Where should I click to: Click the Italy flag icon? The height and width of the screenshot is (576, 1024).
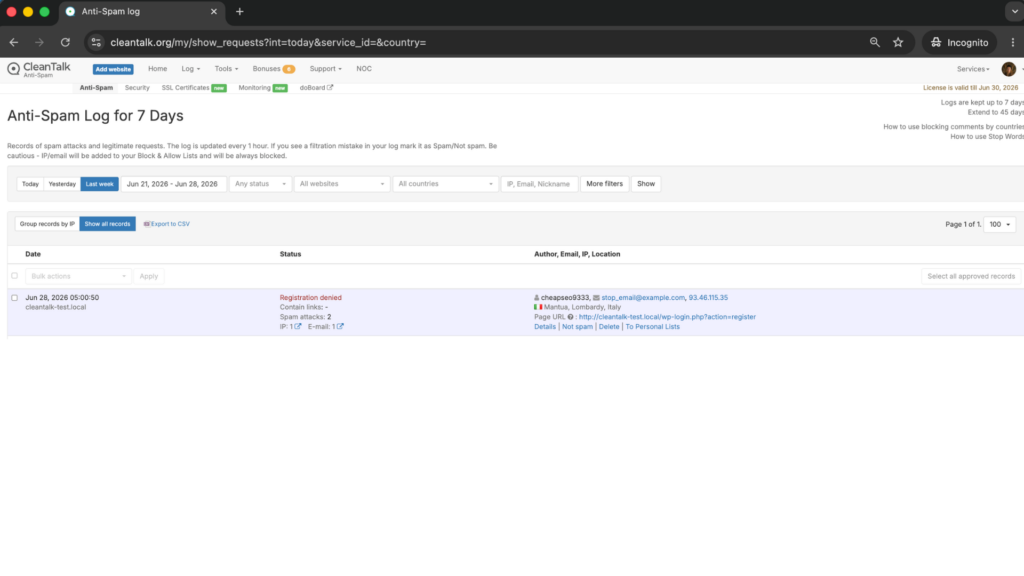pos(538,307)
